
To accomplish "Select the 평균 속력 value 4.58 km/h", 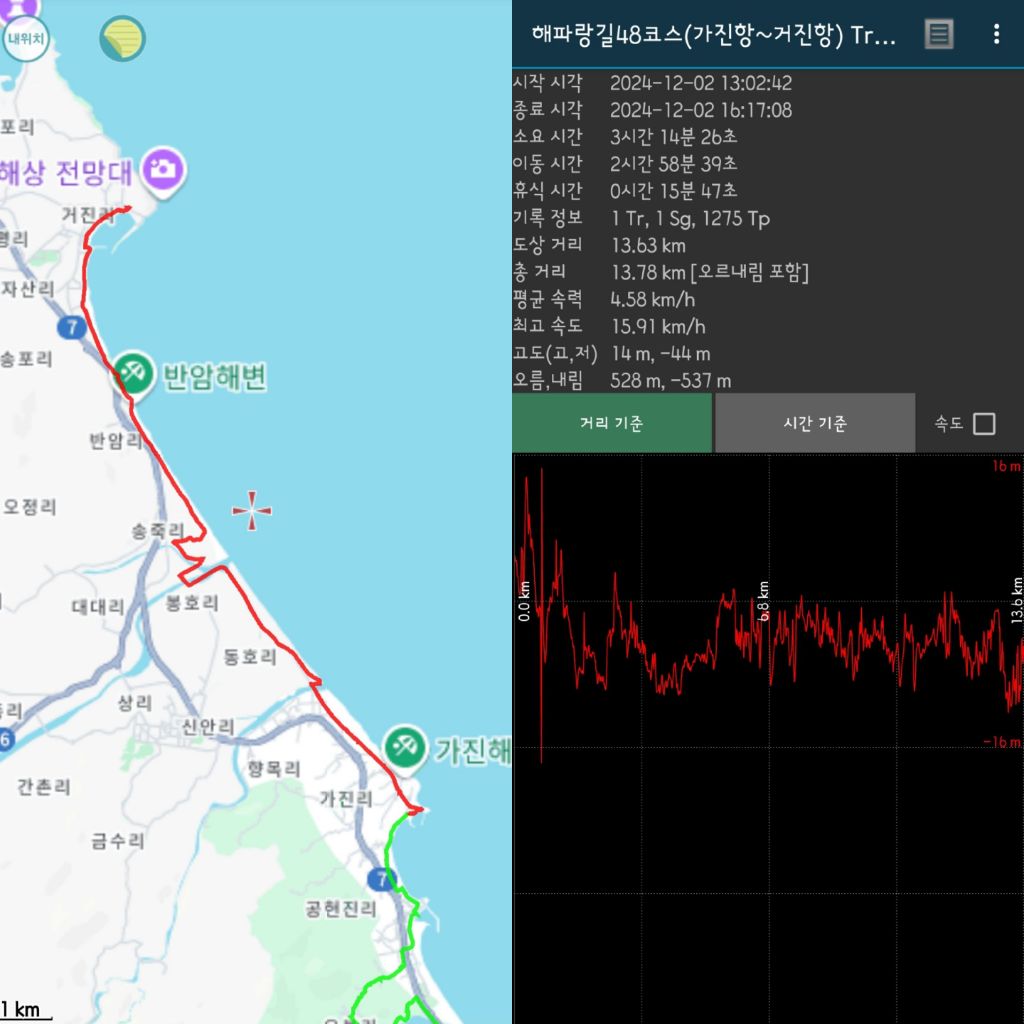I will click(652, 300).
